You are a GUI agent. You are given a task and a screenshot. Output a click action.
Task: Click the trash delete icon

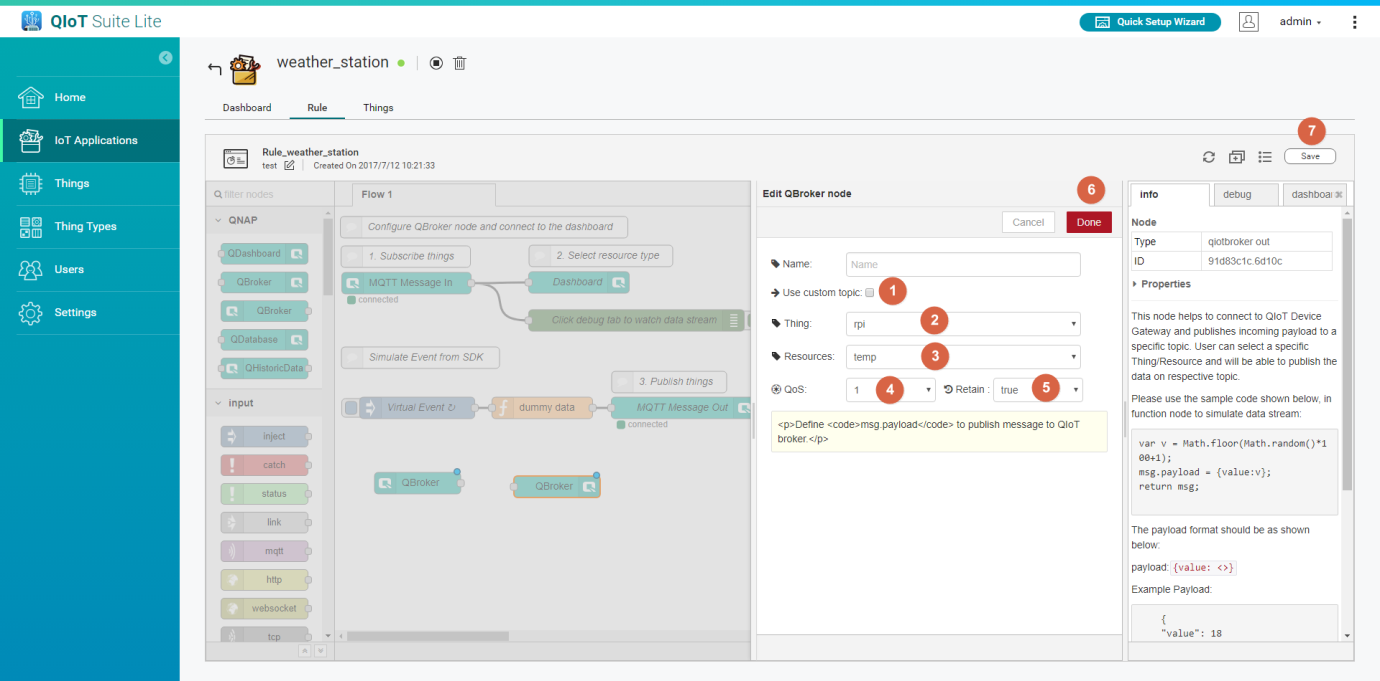click(x=460, y=63)
